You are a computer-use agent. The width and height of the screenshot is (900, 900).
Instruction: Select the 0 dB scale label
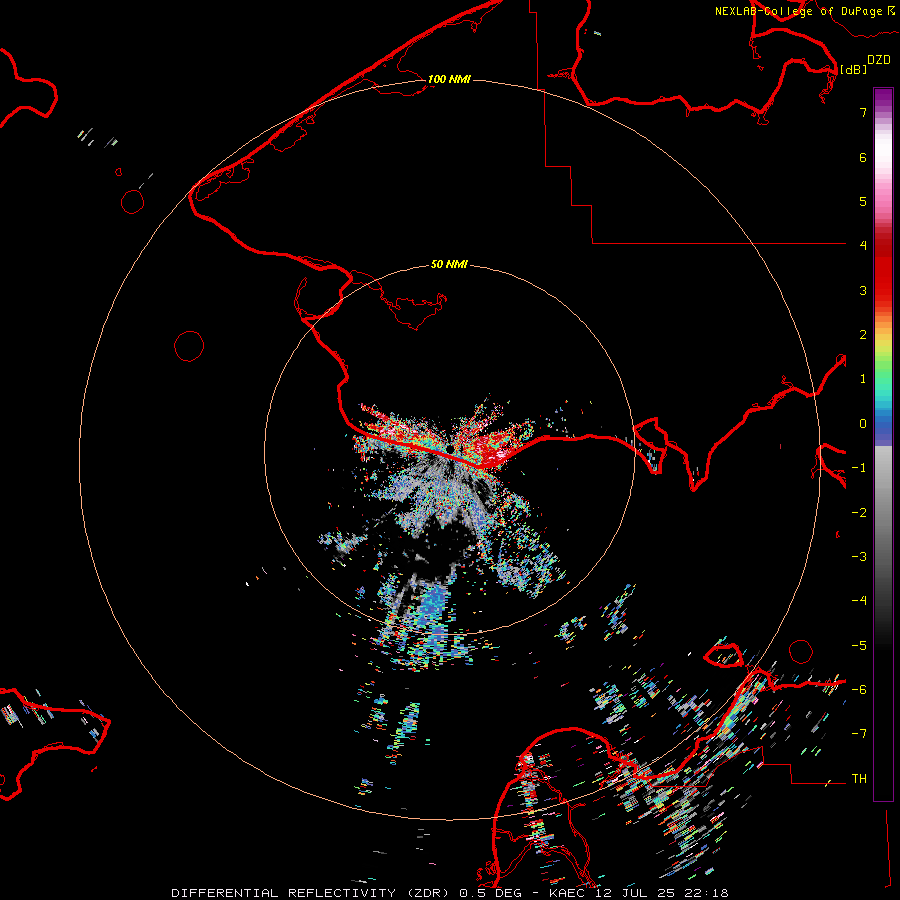pos(863,424)
